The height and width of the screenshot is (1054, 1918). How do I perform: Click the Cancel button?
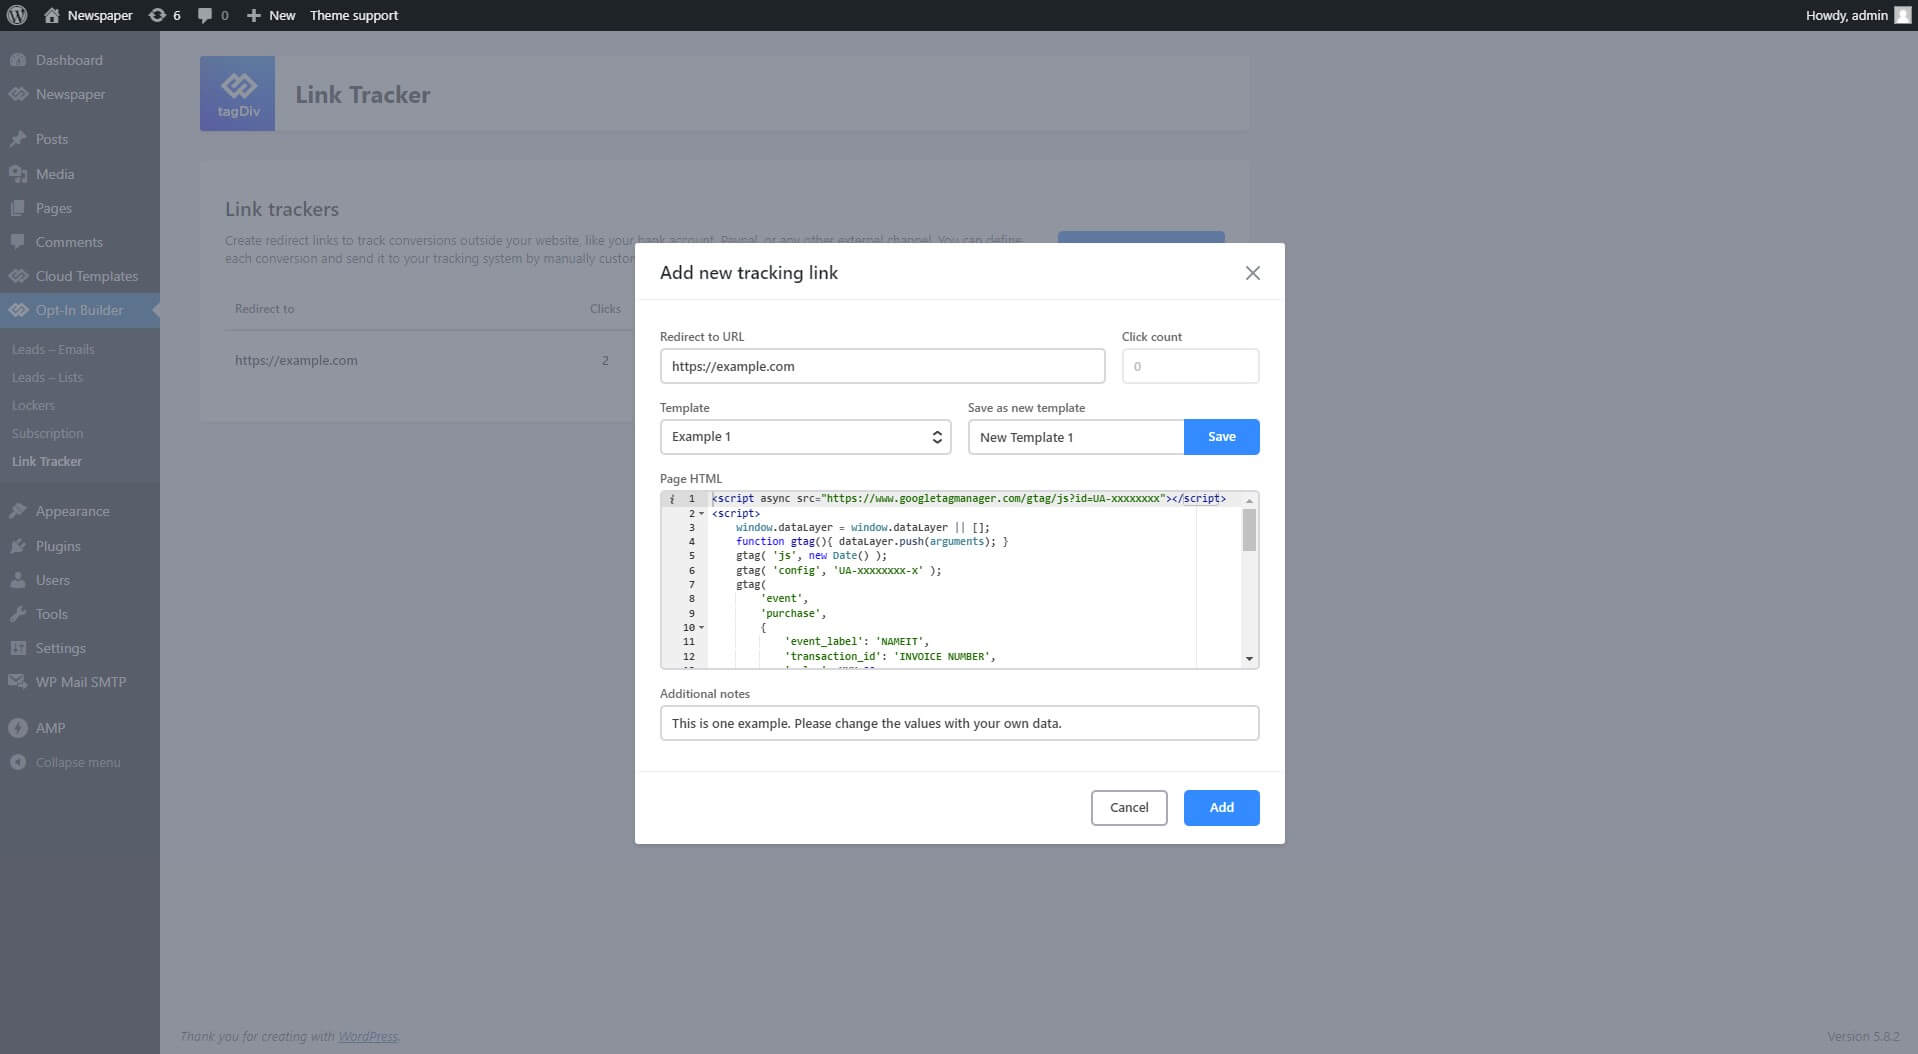[x=1129, y=808]
